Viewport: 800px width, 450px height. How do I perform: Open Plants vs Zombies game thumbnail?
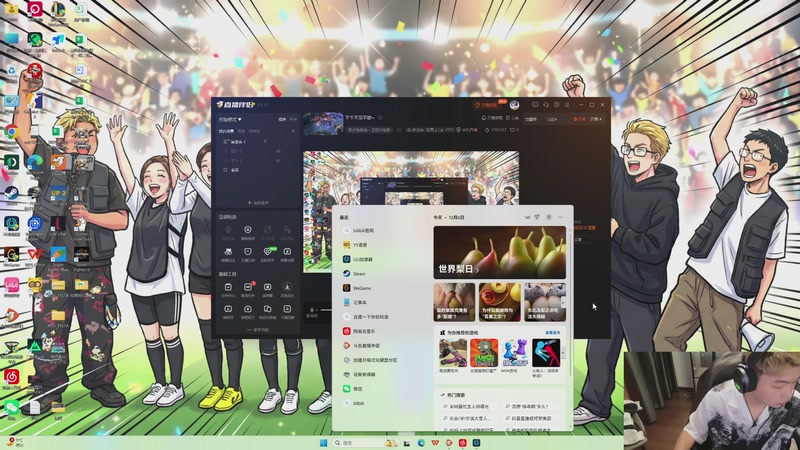484,353
